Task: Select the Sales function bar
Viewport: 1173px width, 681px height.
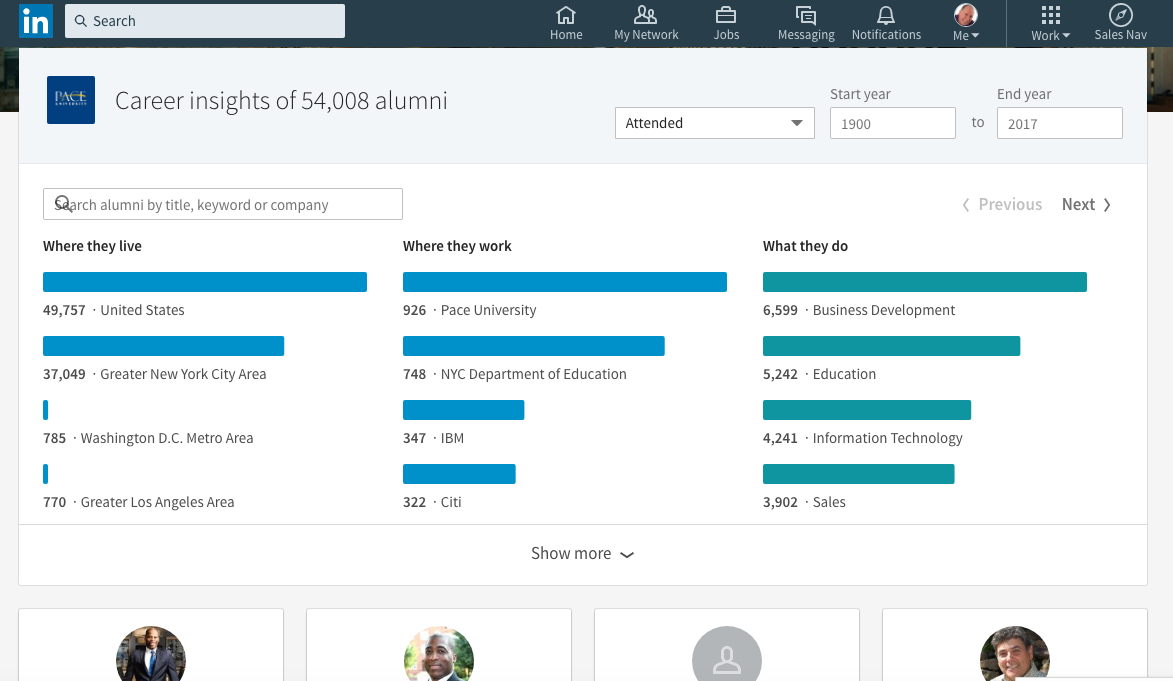Action: point(859,474)
